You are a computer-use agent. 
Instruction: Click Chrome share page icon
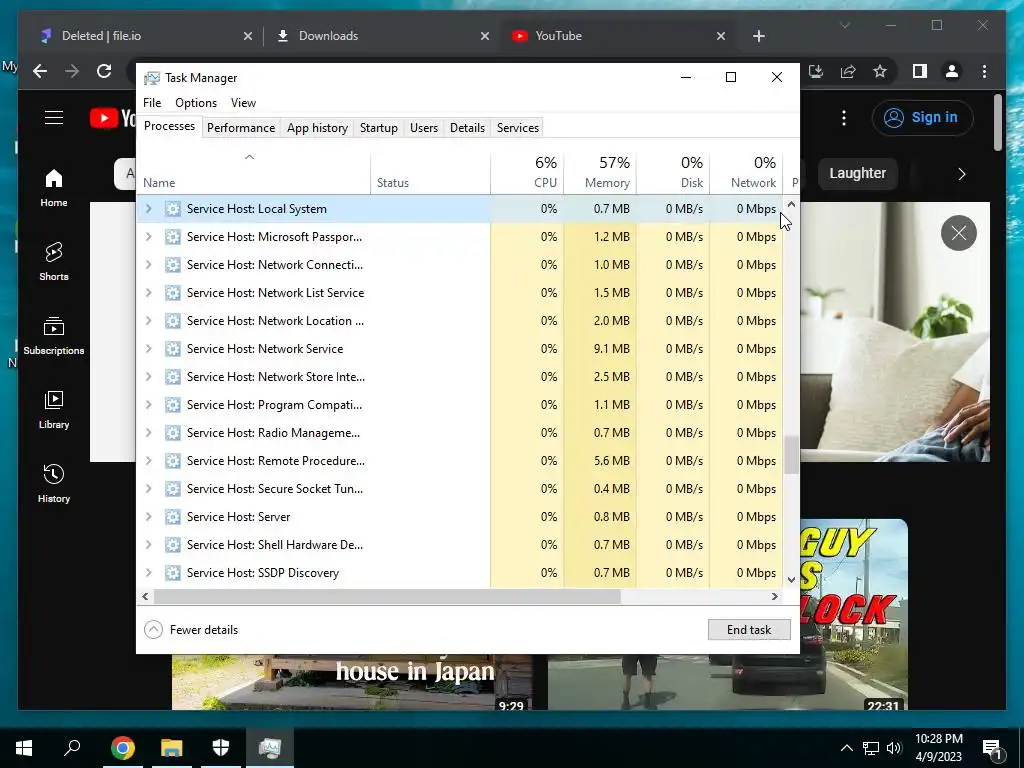[848, 71]
